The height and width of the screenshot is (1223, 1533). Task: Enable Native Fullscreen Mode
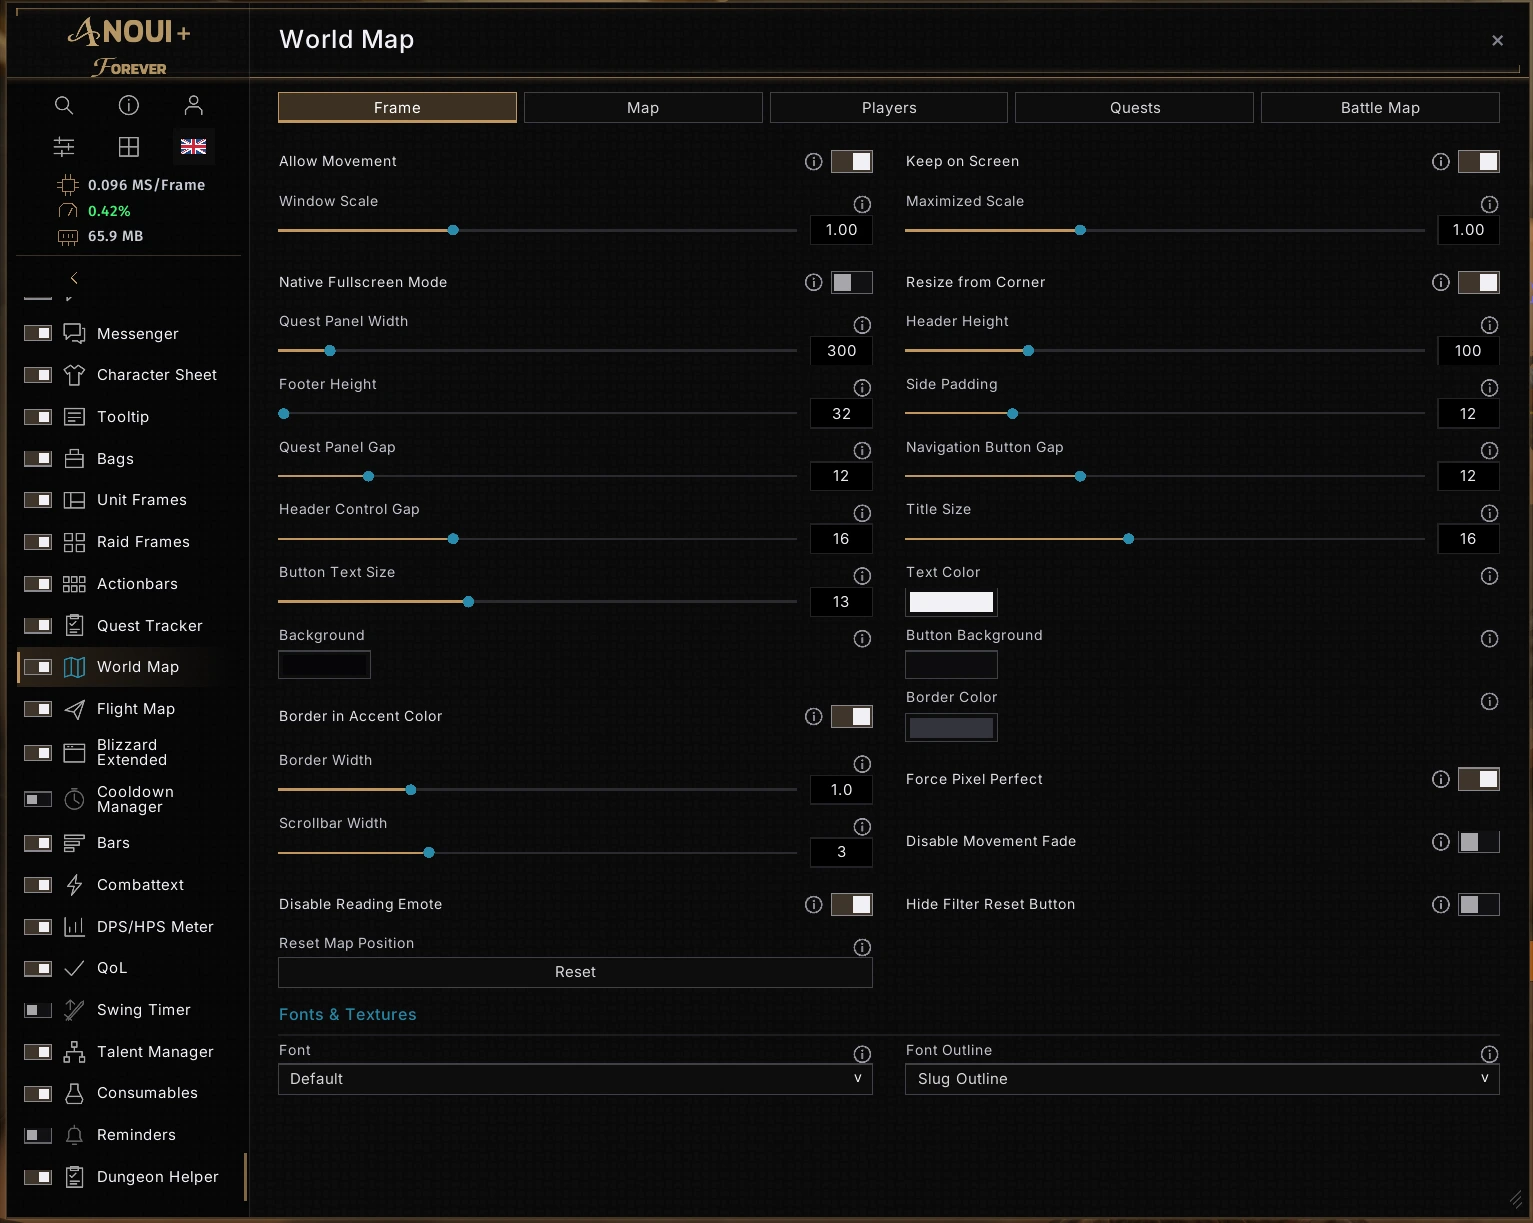pos(852,283)
